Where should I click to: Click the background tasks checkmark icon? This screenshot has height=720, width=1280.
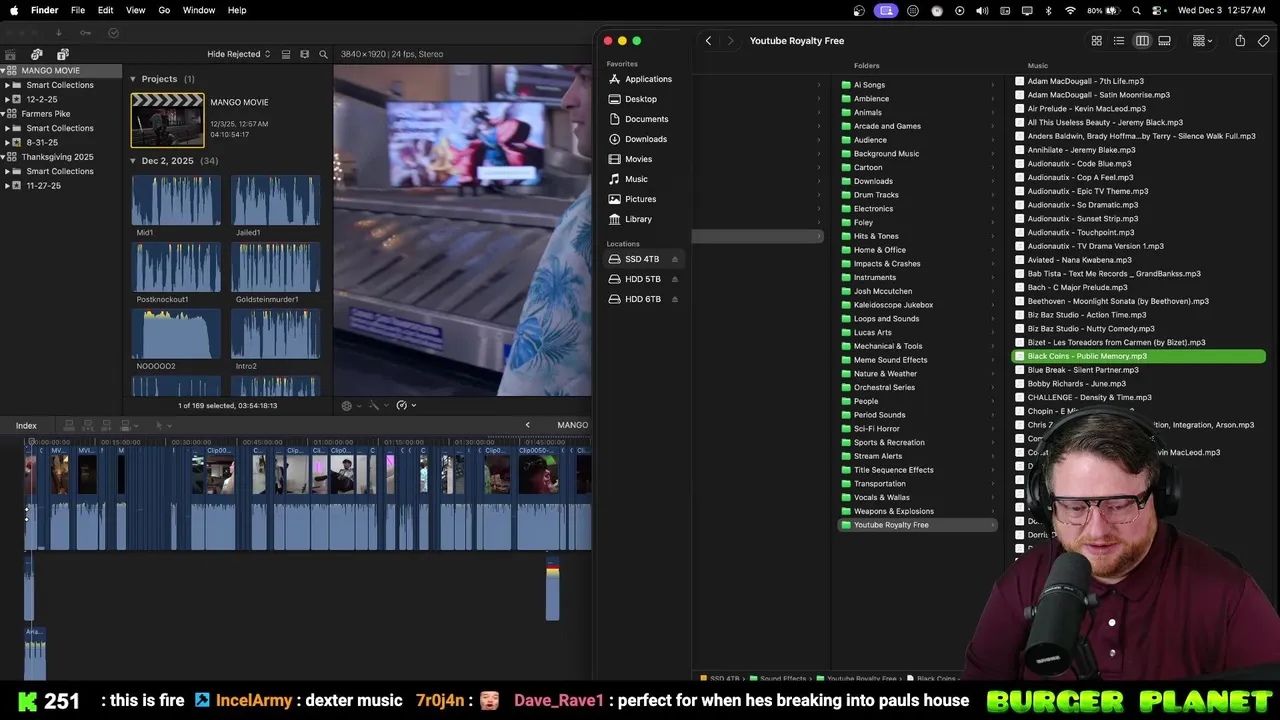113,33
